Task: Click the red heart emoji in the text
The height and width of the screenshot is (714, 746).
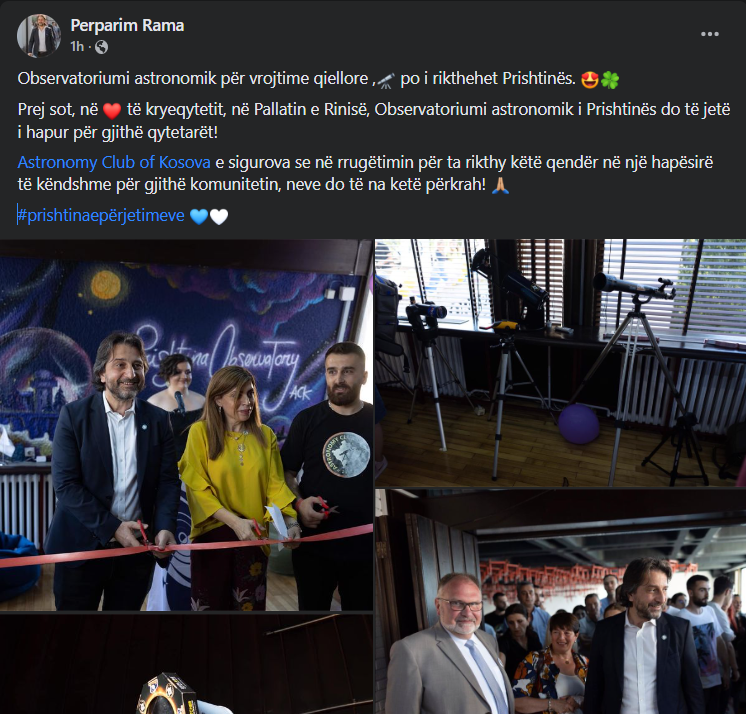Action: pyautogui.click(x=112, y=111)
